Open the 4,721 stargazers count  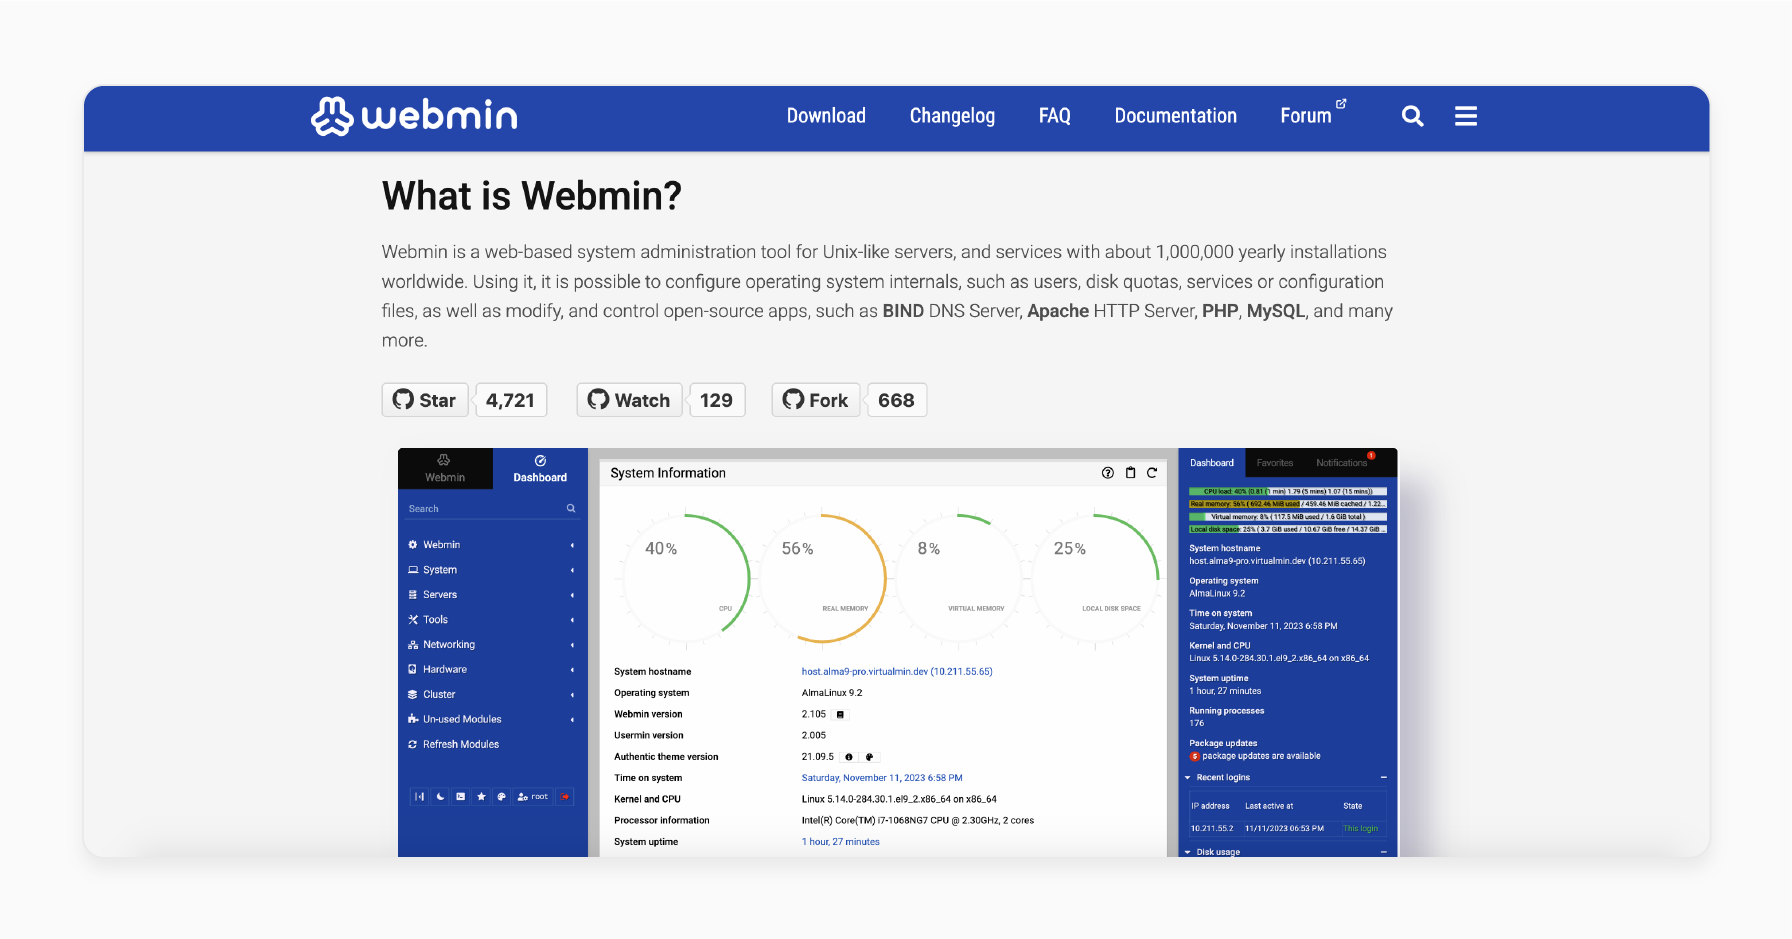point(510,400)
